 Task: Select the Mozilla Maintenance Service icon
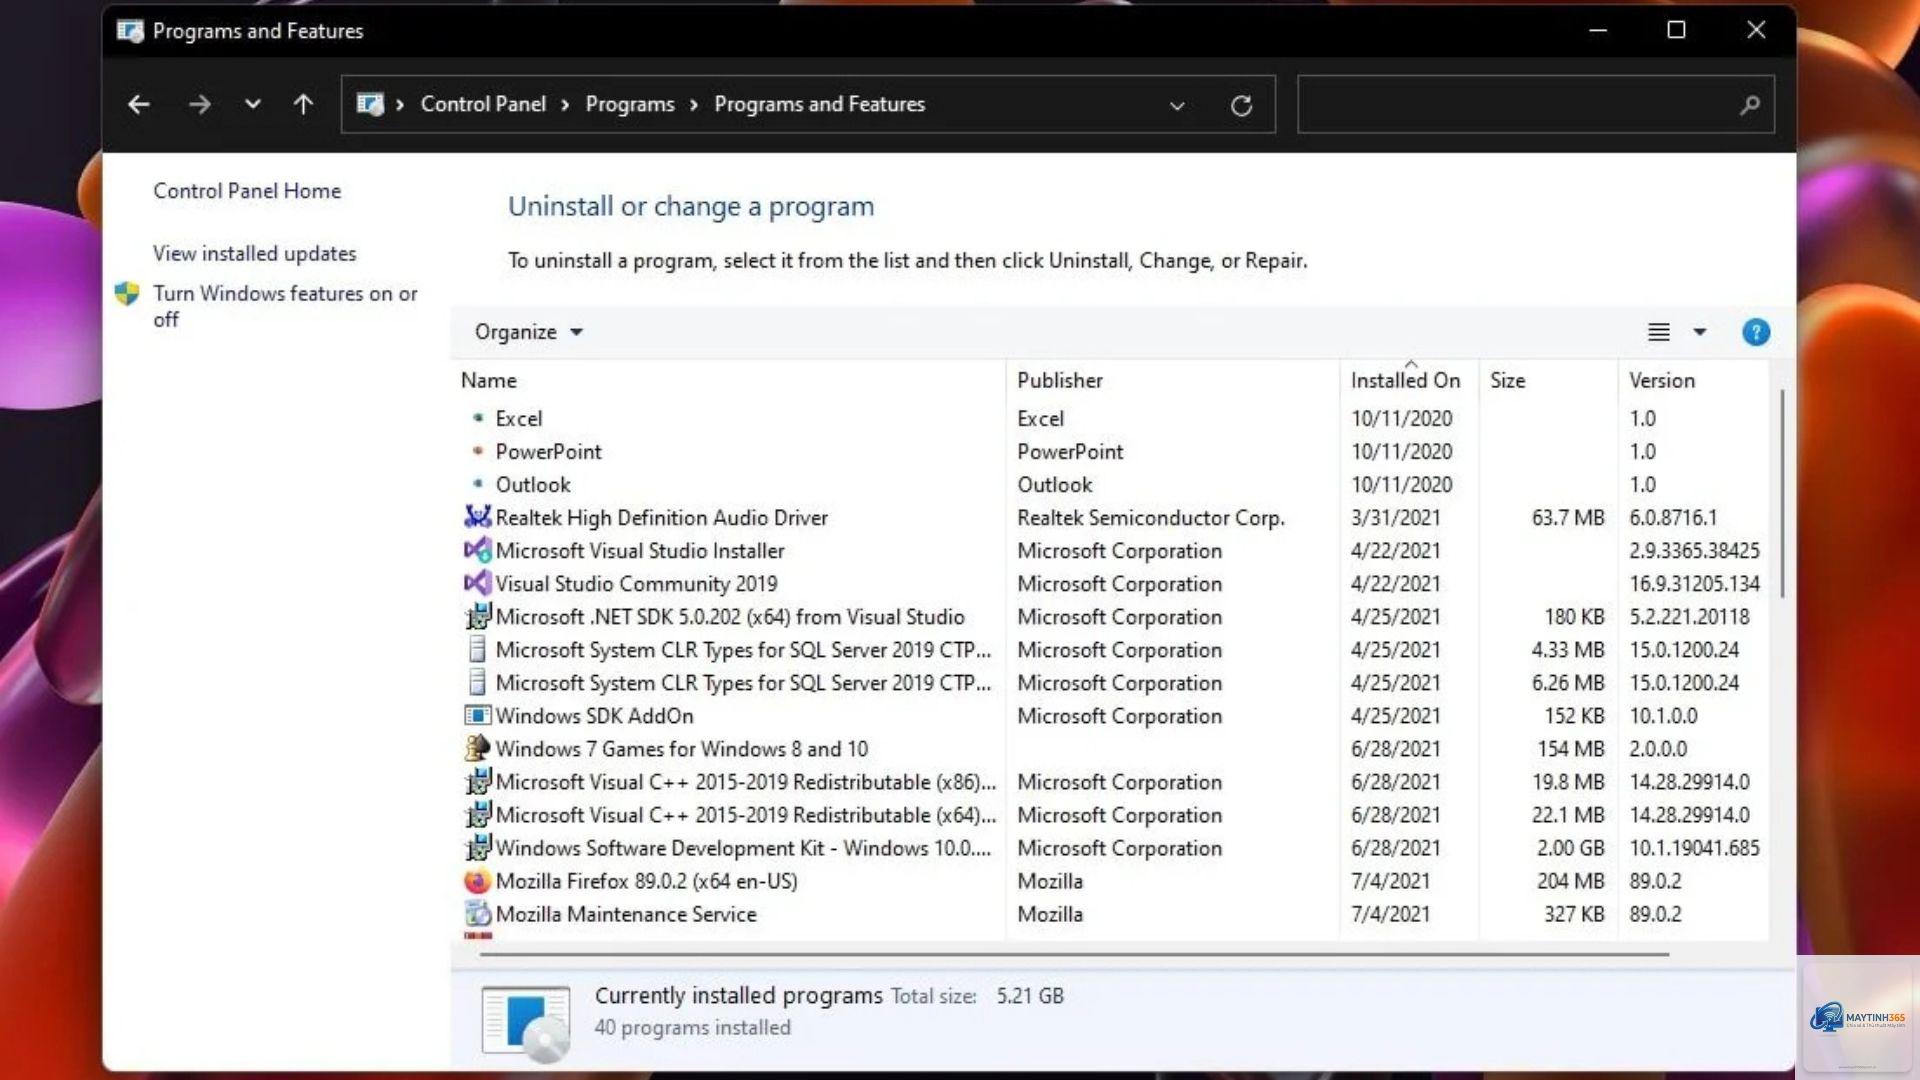click(x=478, y=914)
